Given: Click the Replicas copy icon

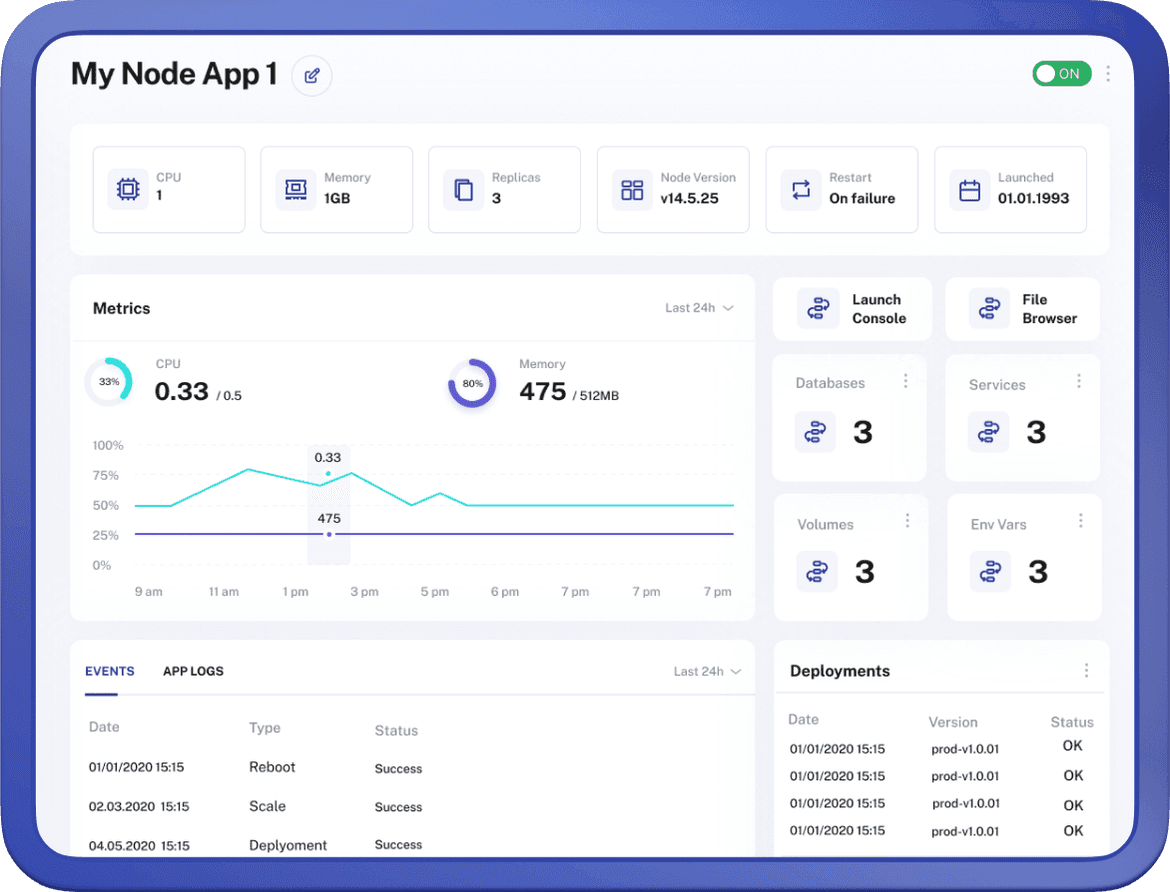Looking at the screenshot, I should coord(464,189).
